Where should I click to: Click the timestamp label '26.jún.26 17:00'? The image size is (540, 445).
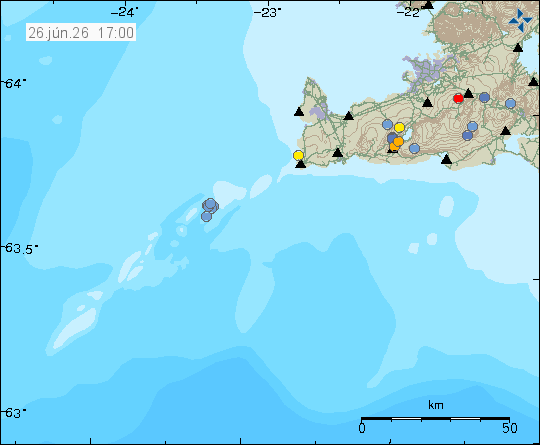point(81,33)
